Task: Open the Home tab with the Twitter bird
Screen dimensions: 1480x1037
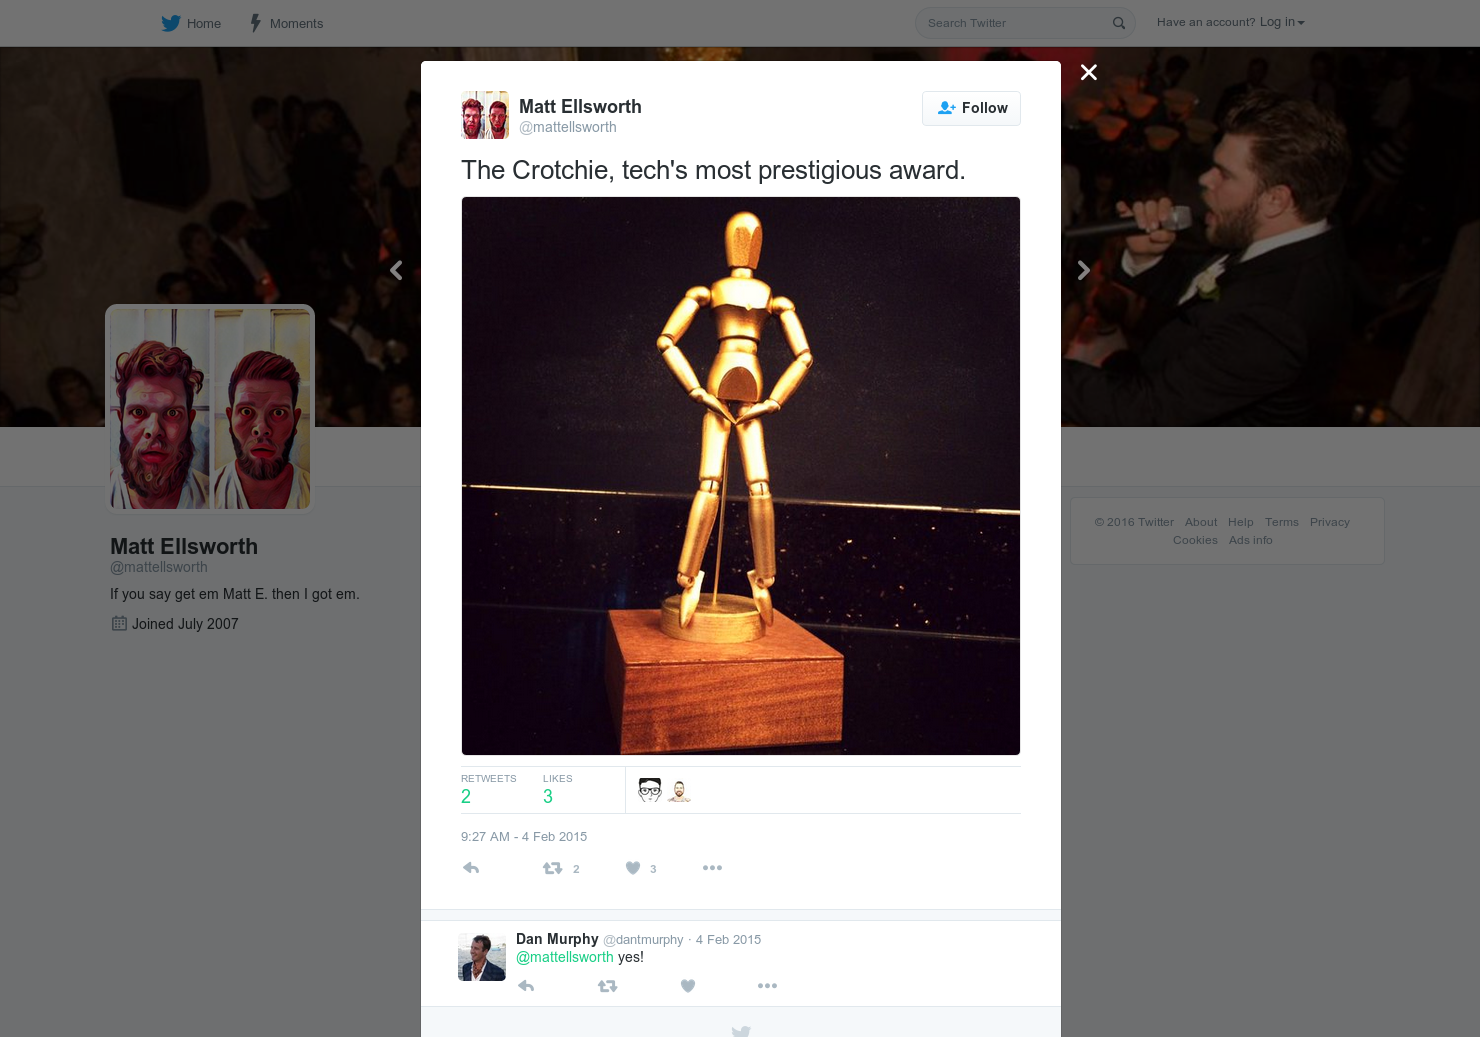Action: click(x=191, y=23)
